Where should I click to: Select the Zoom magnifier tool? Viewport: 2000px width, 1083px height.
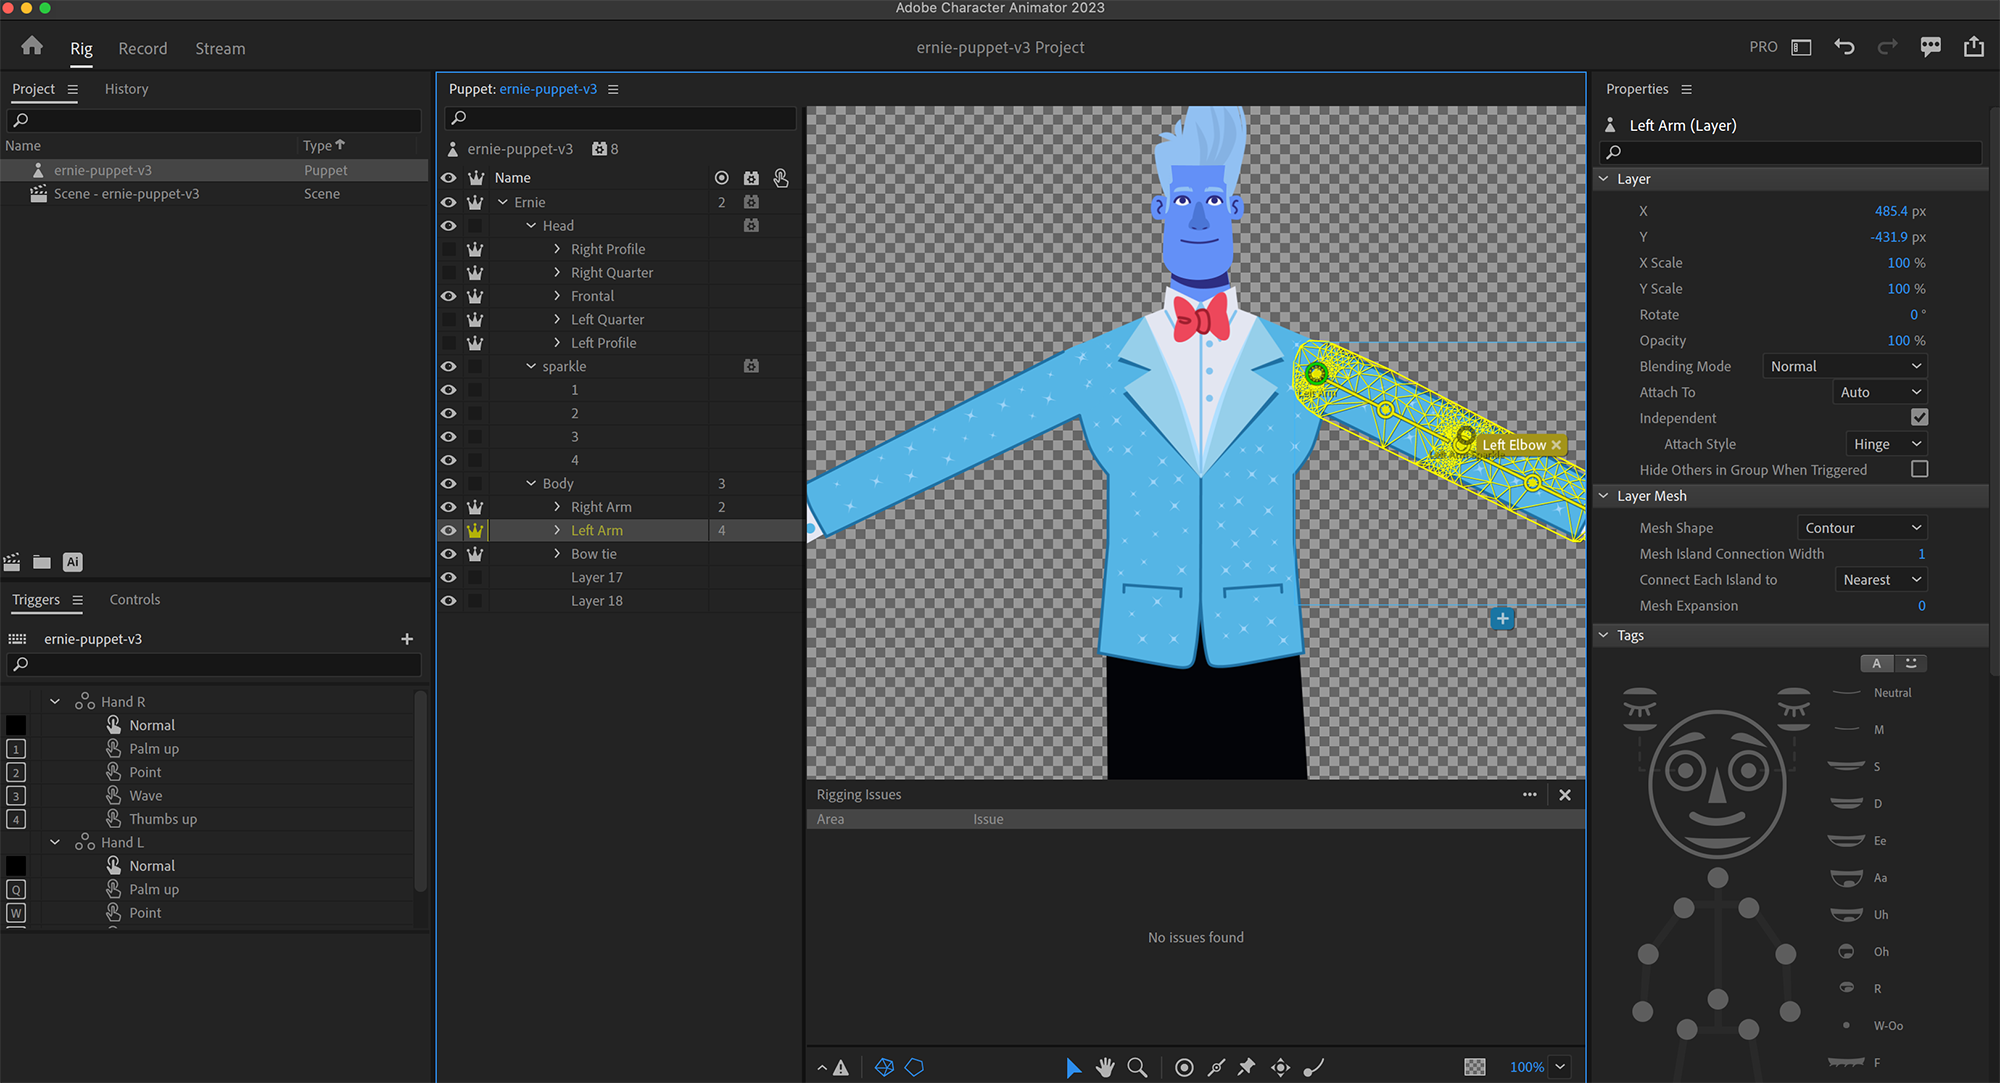click(x=1137, y=1067)
